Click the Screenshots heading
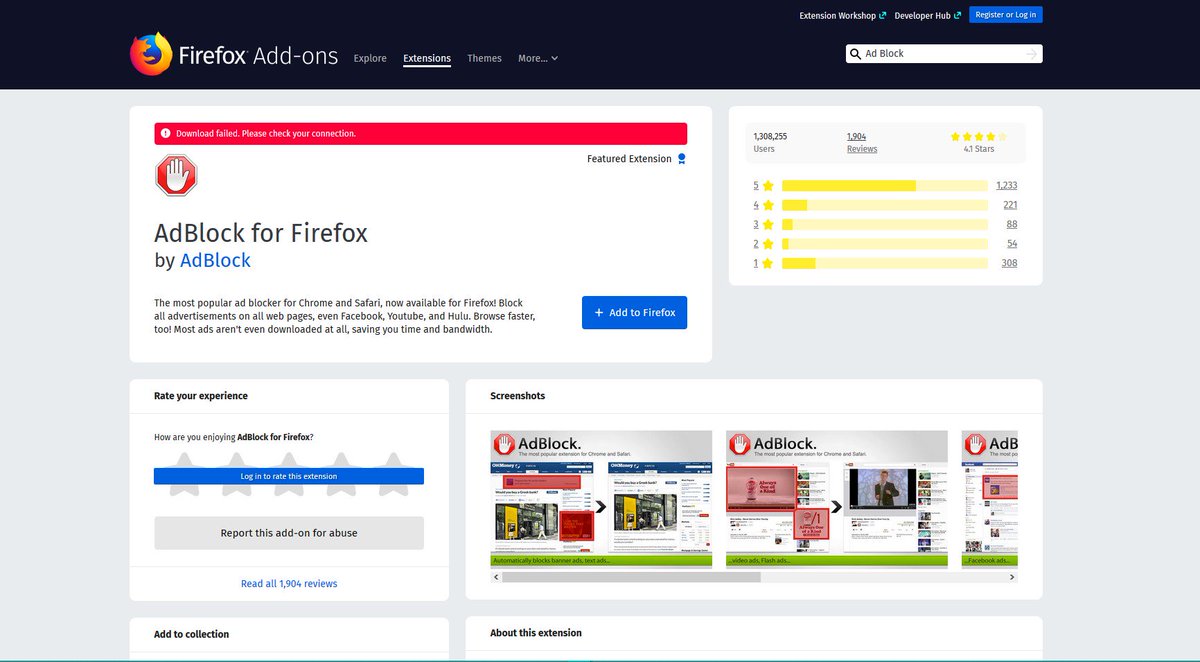 coord(518,396)
